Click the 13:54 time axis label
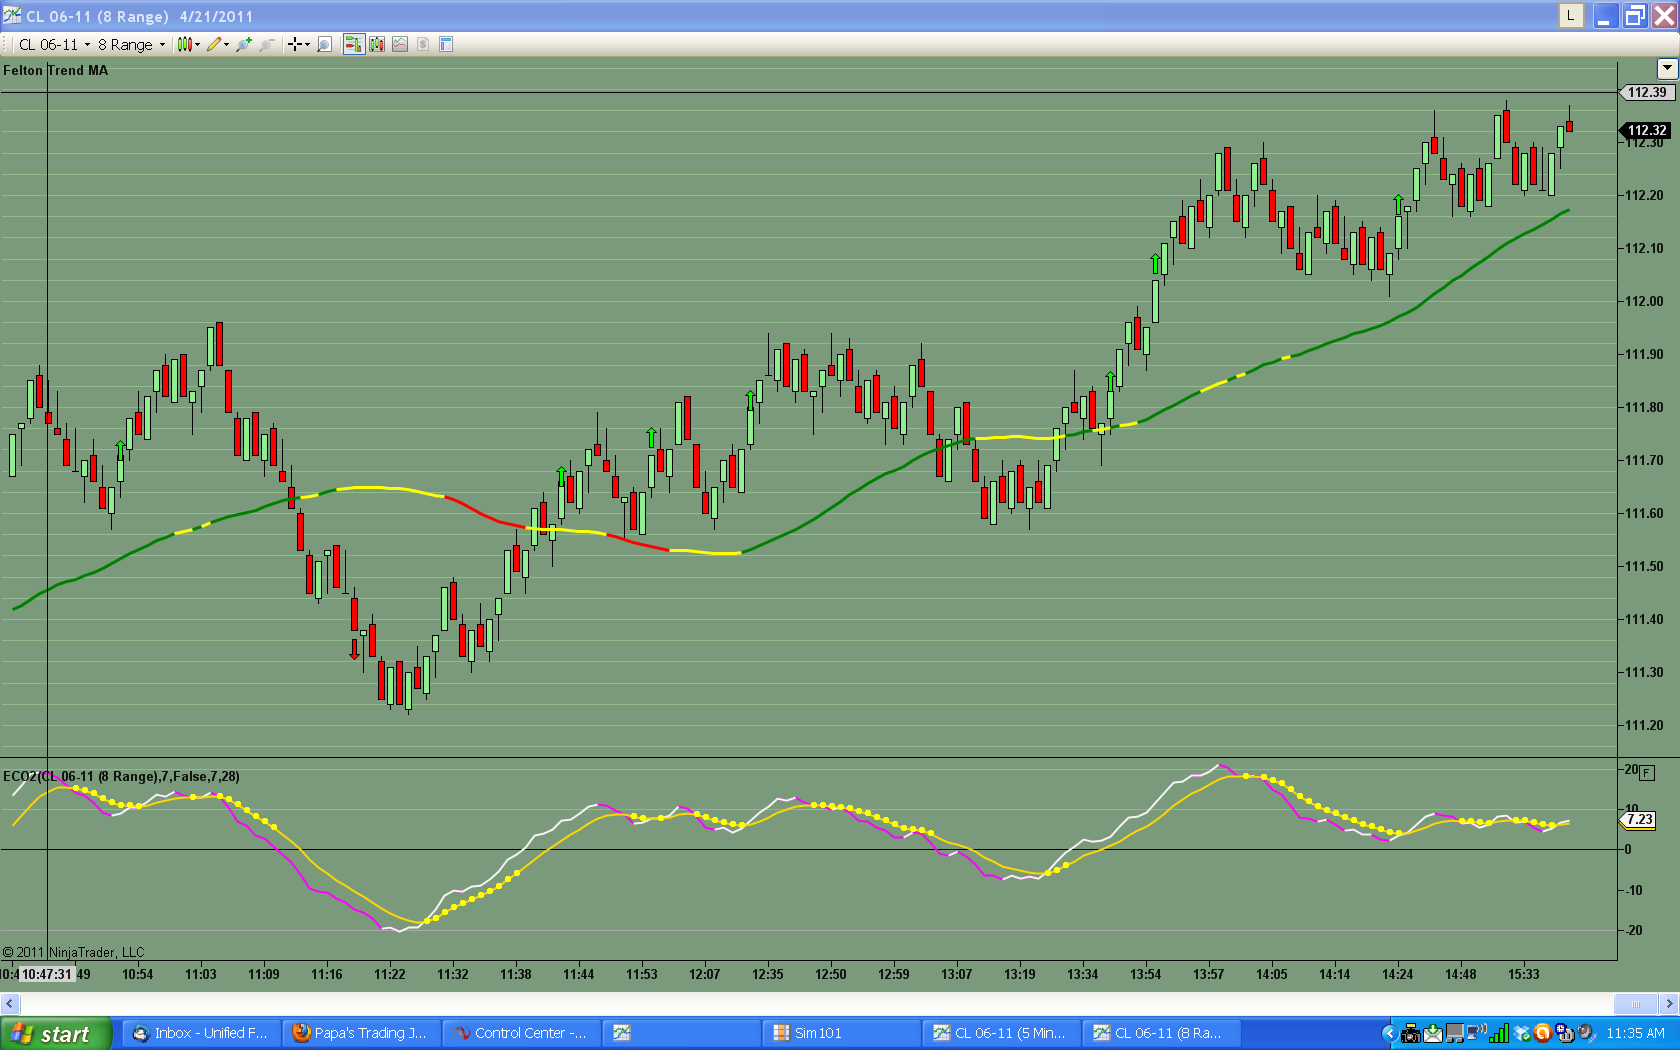The image size is (1680, 1050). [x=1146, y=974]
